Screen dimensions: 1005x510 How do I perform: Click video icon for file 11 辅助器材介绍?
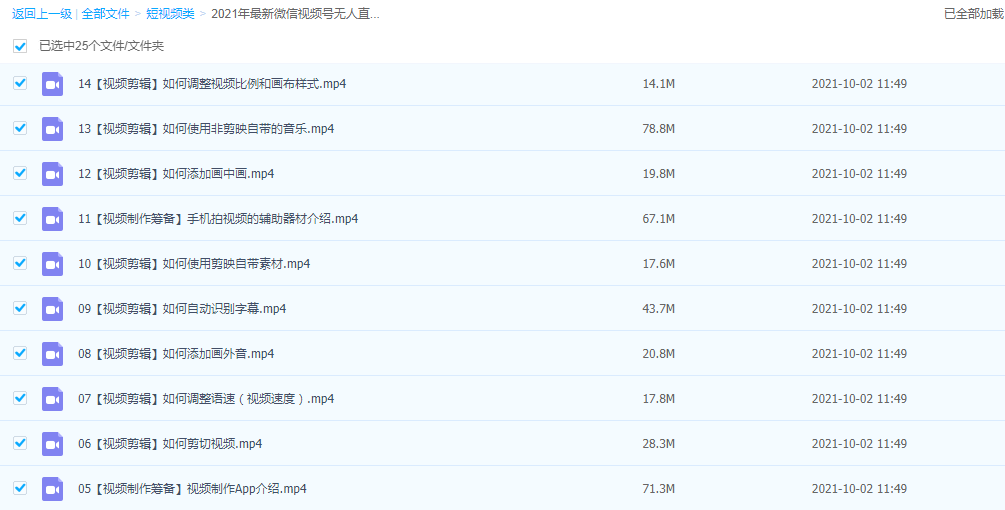52,219
